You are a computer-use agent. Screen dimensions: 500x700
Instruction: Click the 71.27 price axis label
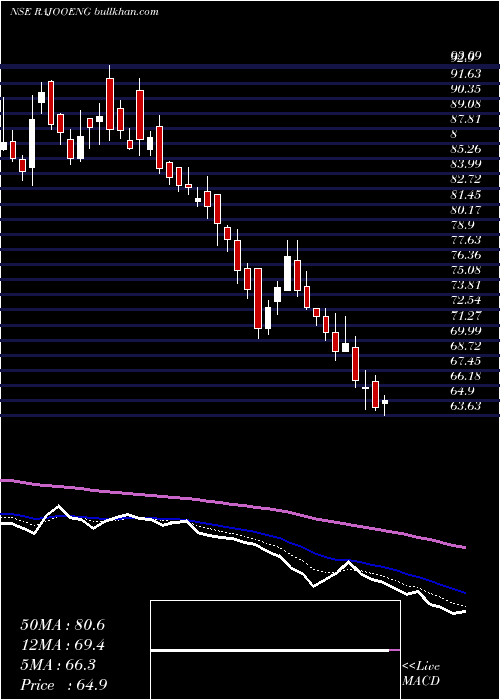(465, 316)
